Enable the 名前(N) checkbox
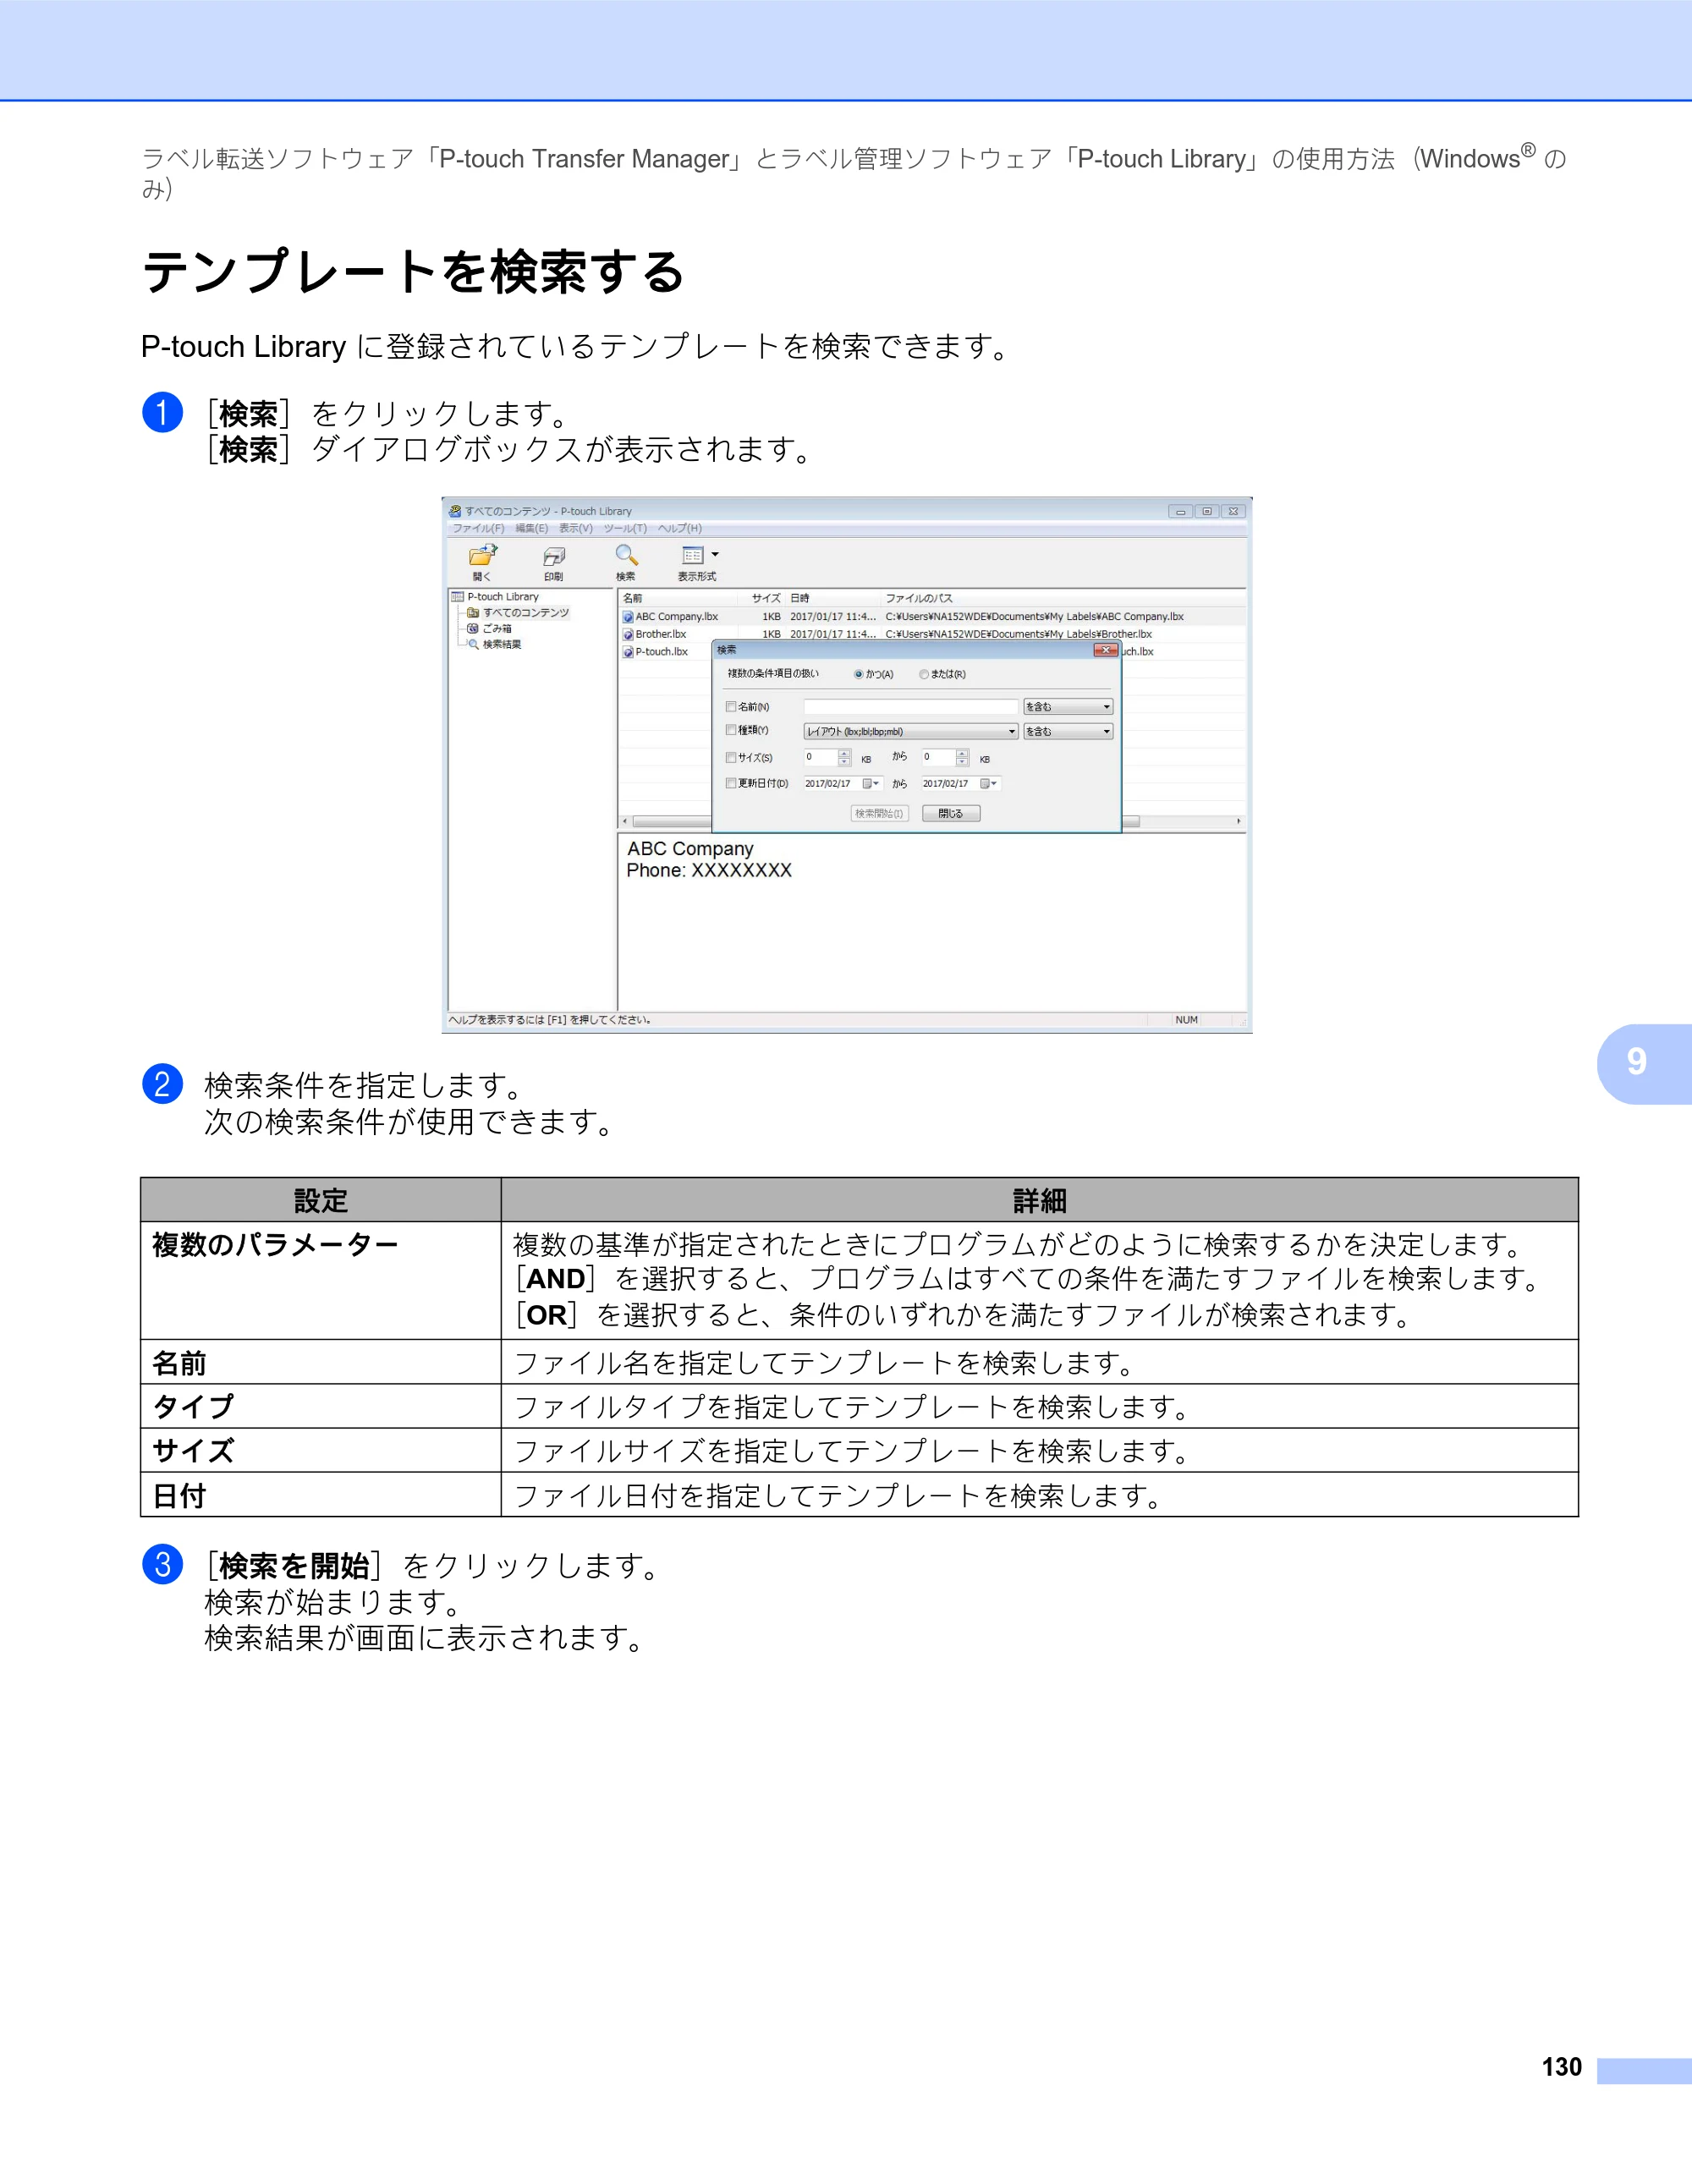The image size is (1692, 2184). [731, 706]
